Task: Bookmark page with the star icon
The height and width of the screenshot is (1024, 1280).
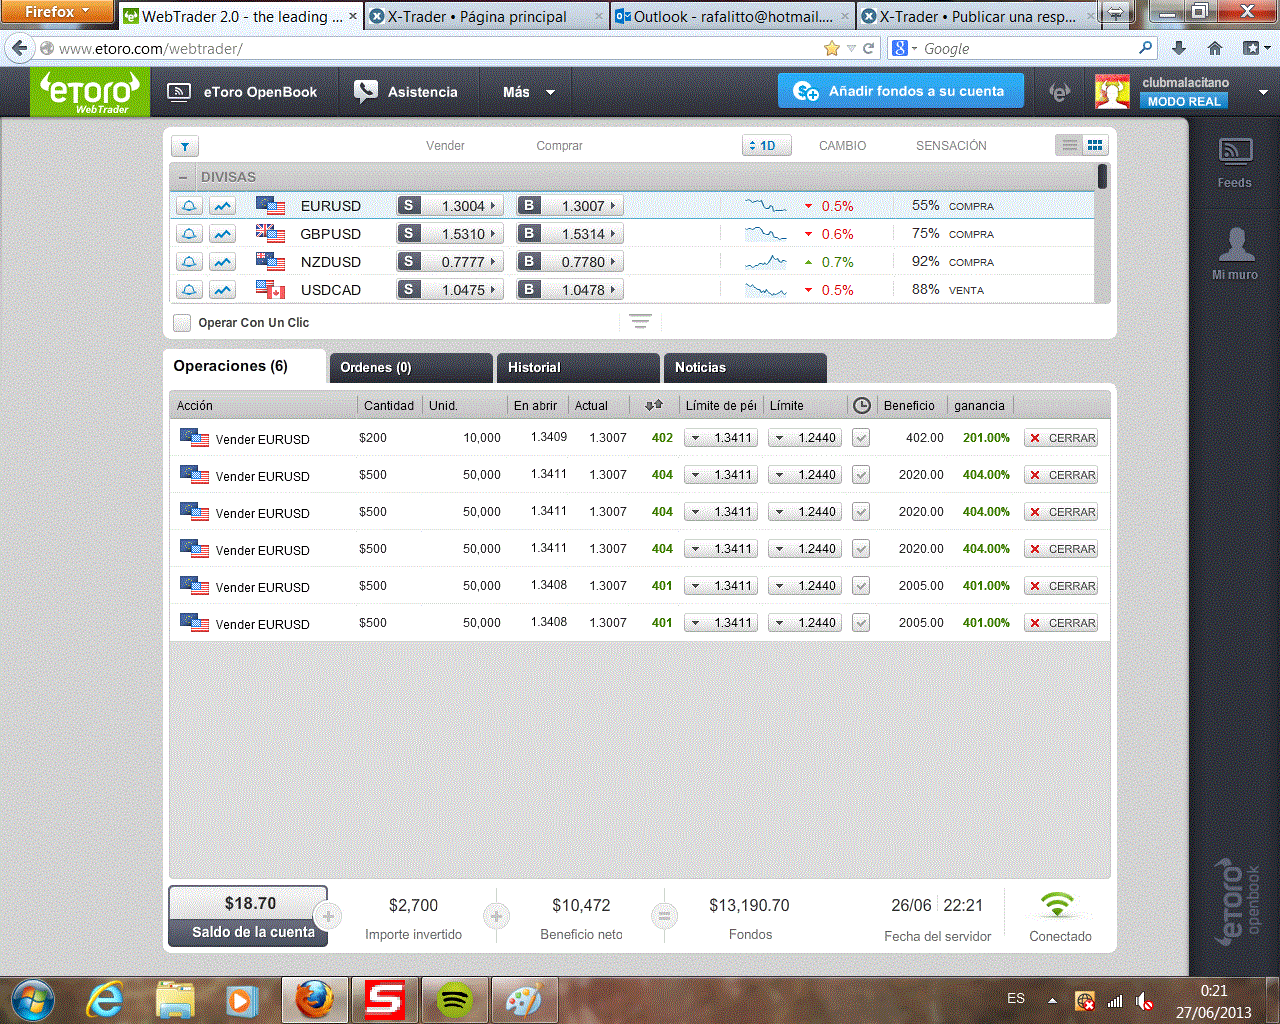Action: (x=831, y=48)
